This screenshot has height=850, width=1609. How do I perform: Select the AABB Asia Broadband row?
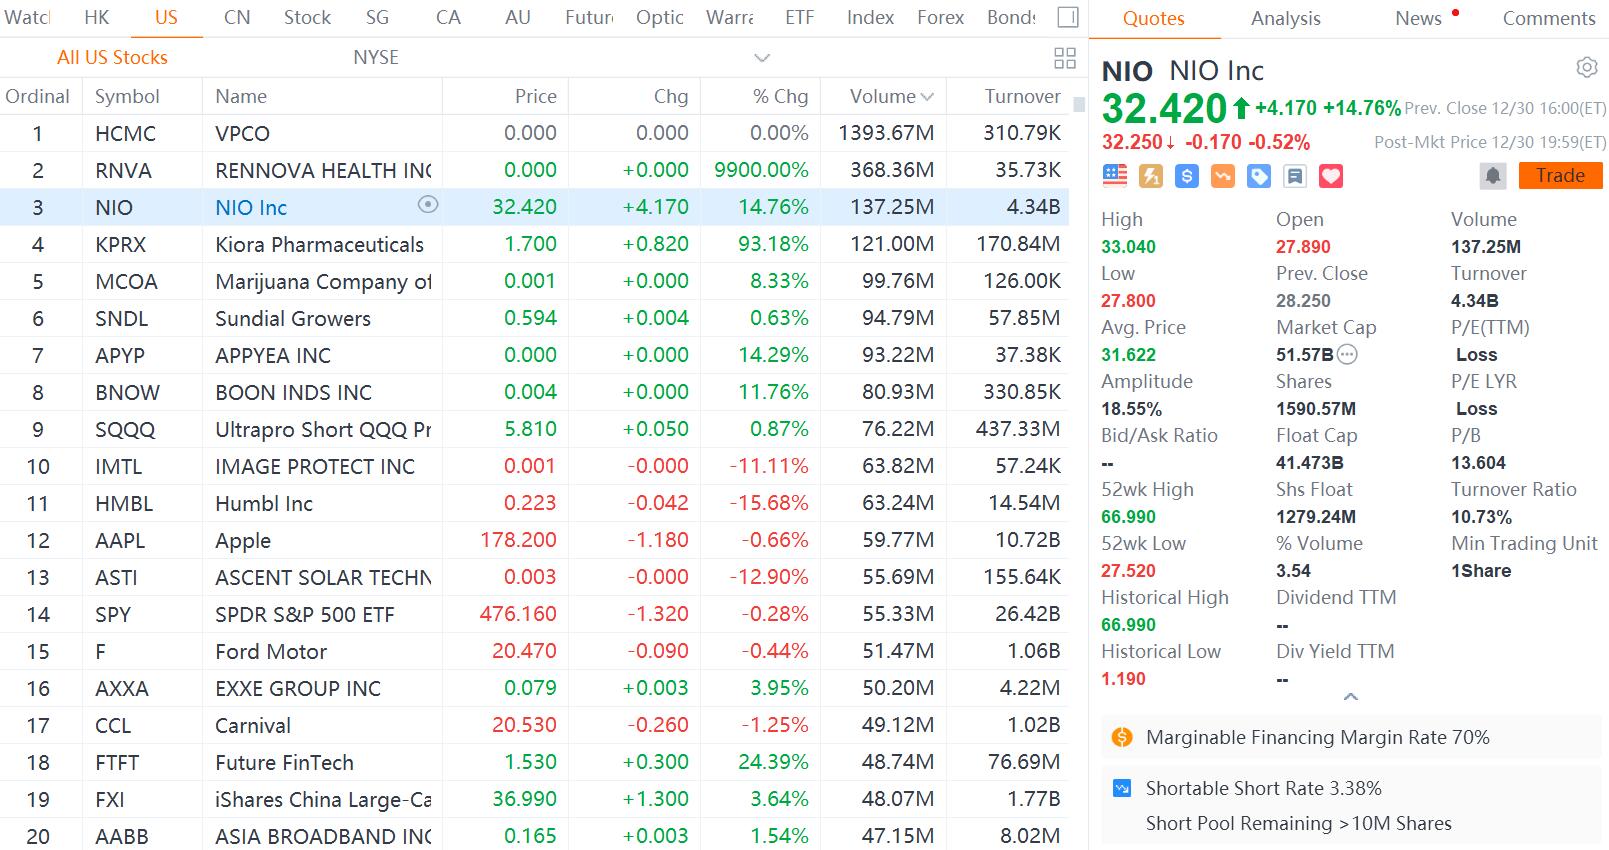(534, 836)
